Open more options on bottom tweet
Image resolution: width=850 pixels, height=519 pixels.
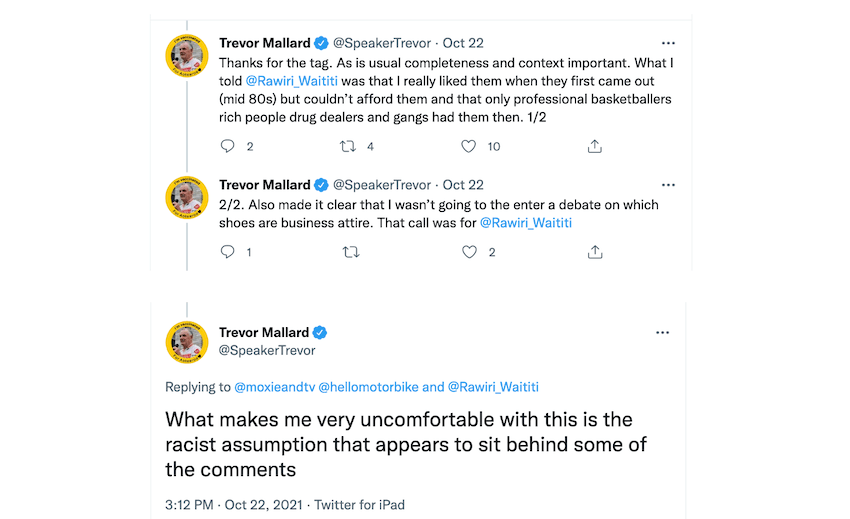click(662, 332)
